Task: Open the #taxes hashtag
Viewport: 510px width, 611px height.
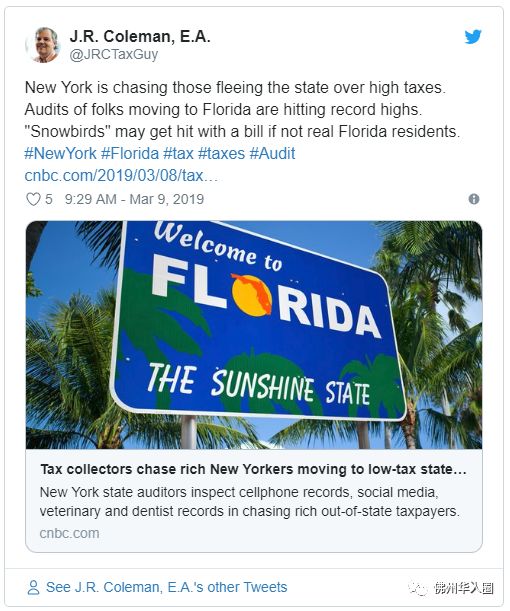Action: click(x=221, y=154)
